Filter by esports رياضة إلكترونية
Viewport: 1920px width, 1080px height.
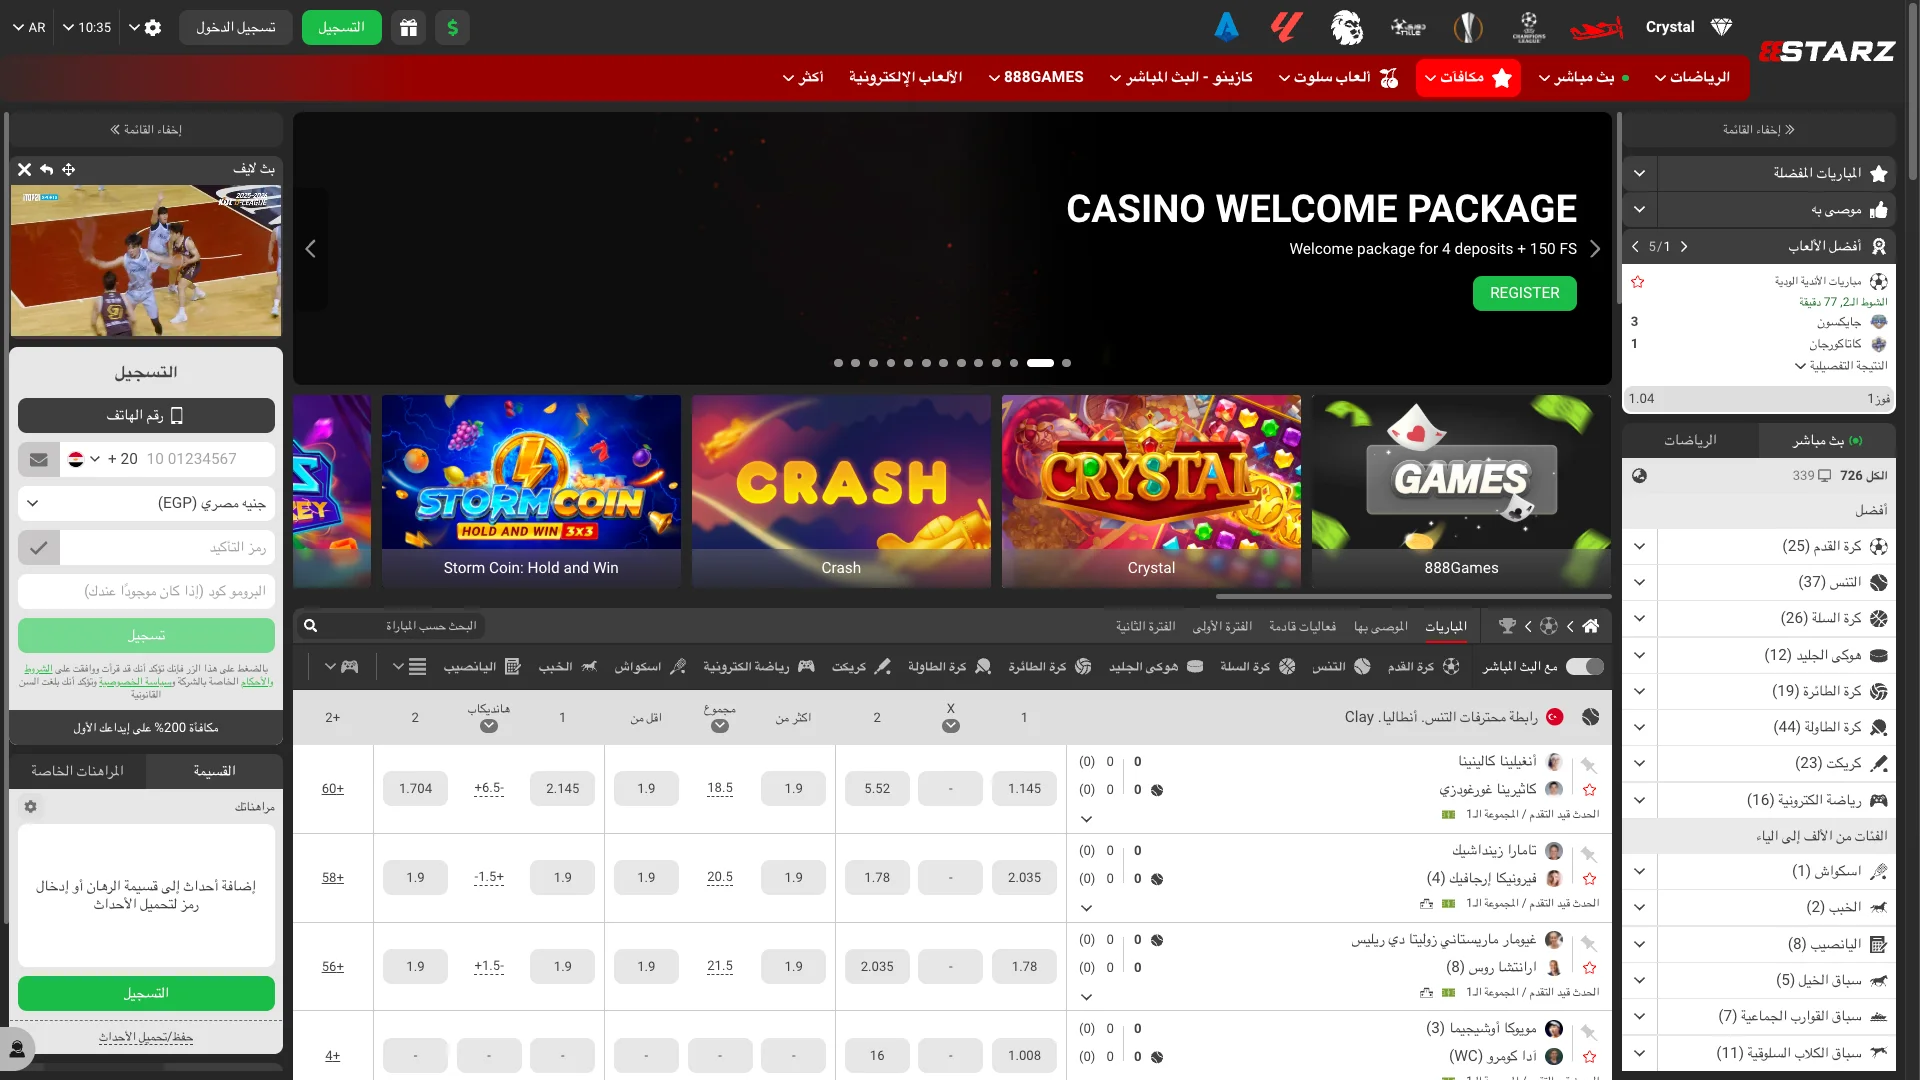(x=759, y=666)
